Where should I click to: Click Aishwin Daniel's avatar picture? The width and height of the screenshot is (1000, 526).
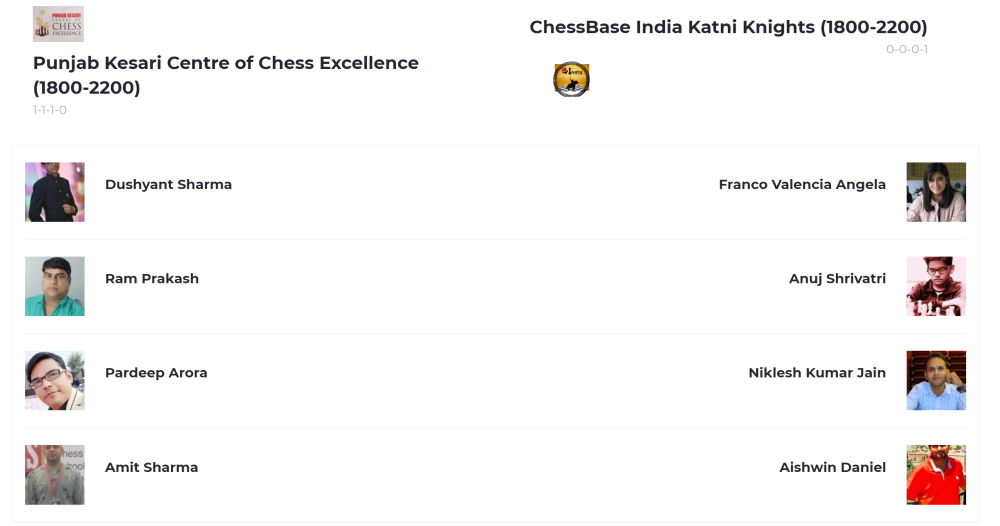pos(936,475)
